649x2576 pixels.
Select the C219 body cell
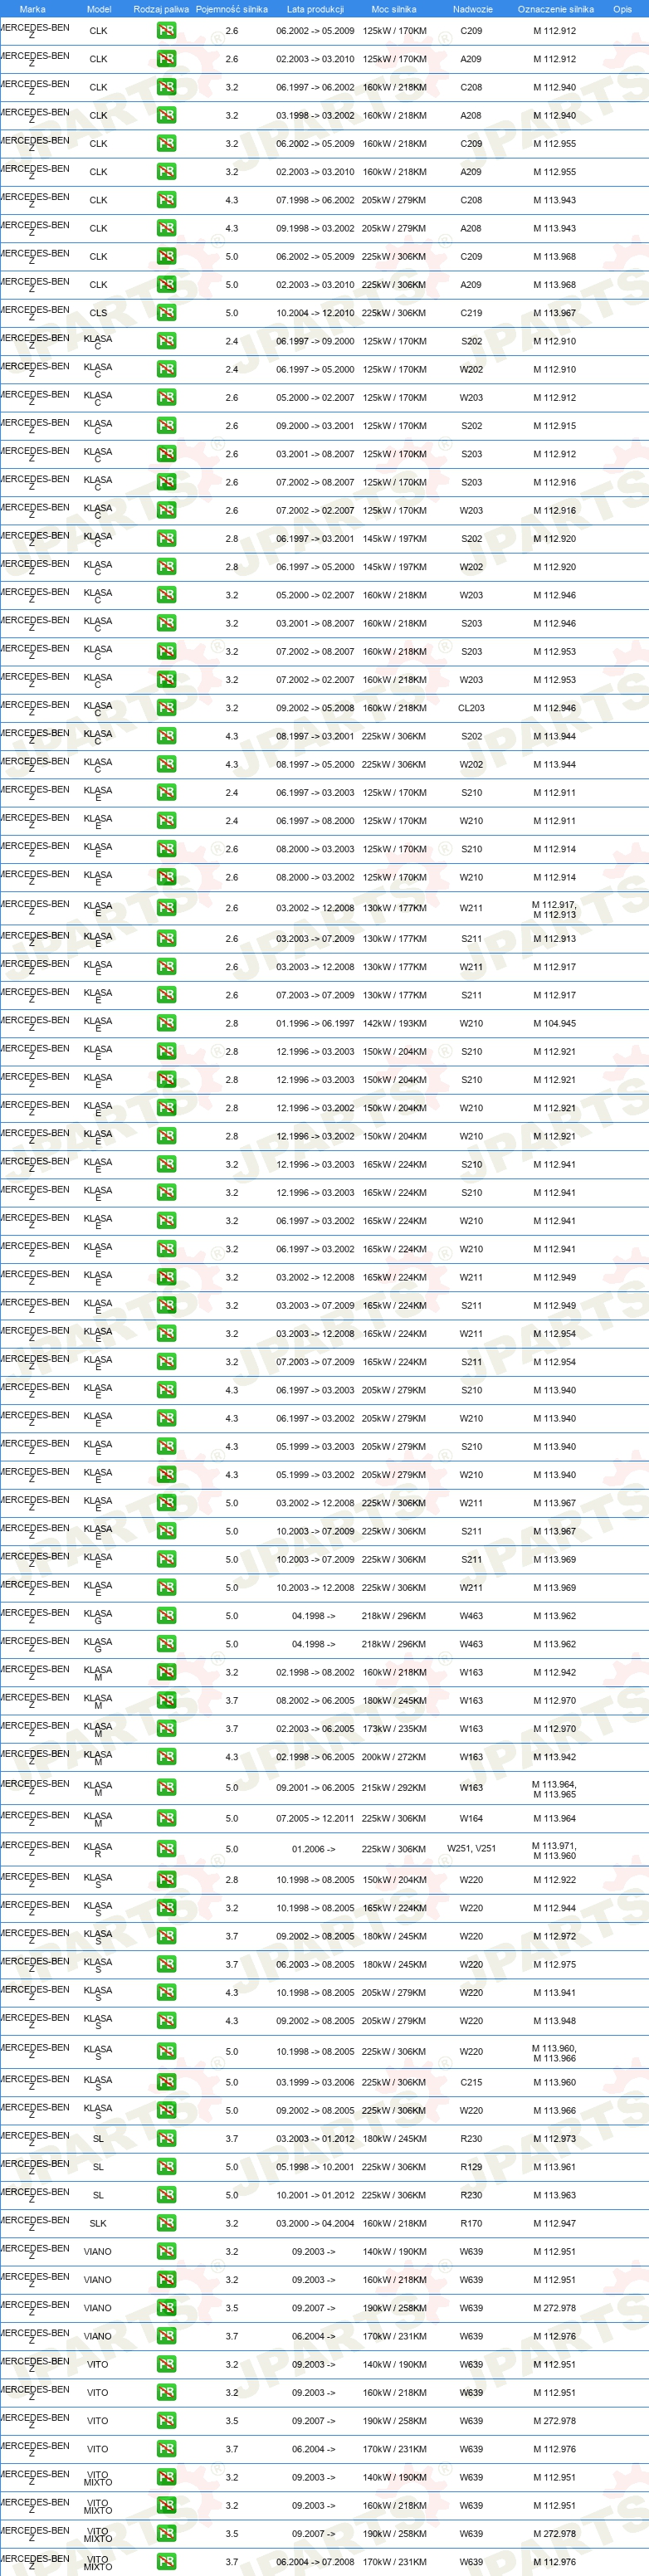click(471, 313)
